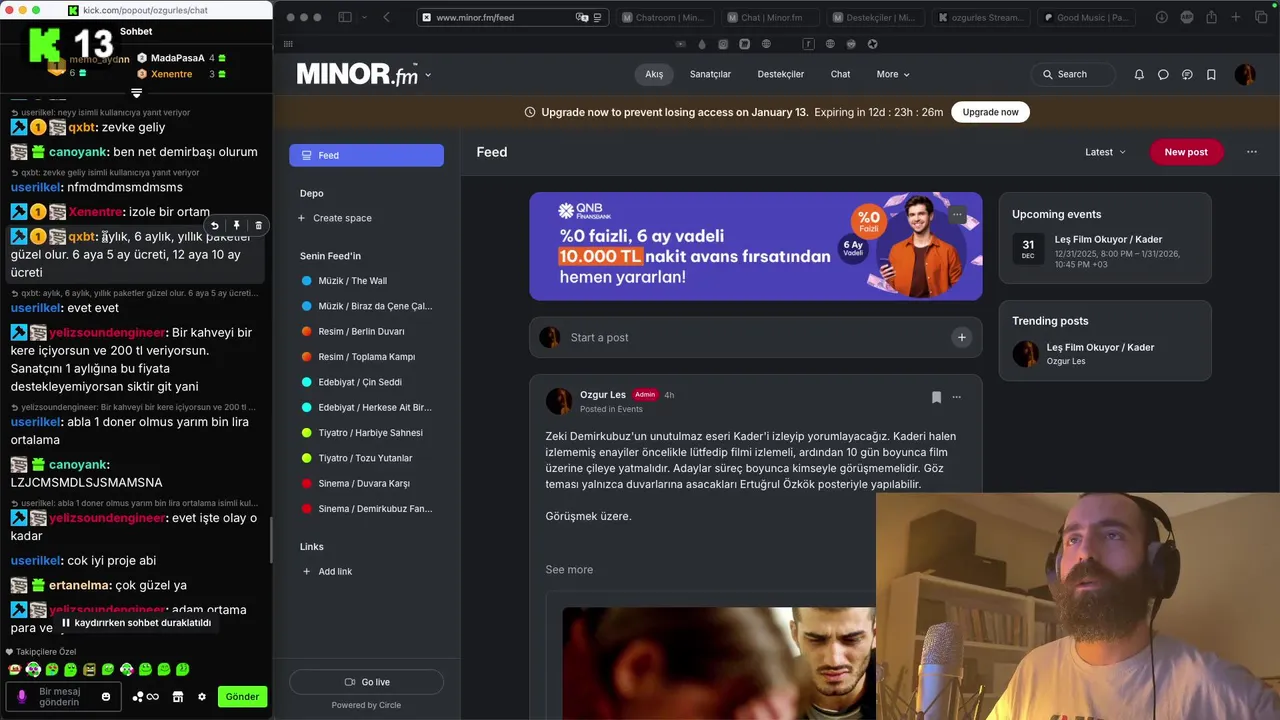Go back in Safari
This screenshot has height=720, width=1280.
[387, 17]
